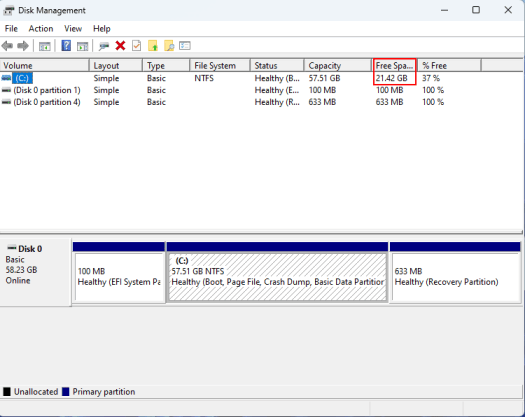The image size is (525, 417).
Task: Sort by Type column header
Action: 166,65
